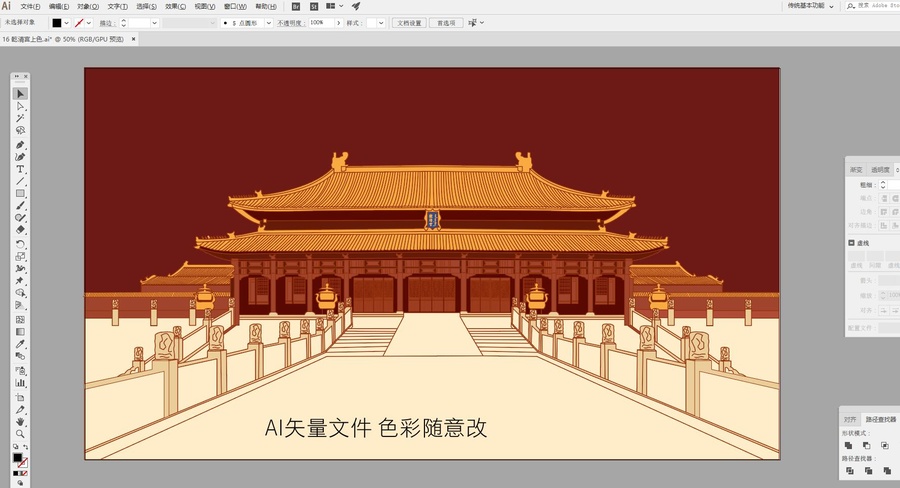Viewport: 900px width, 488px height.
Task: Select the Blend tool
Action: (20, 355)
